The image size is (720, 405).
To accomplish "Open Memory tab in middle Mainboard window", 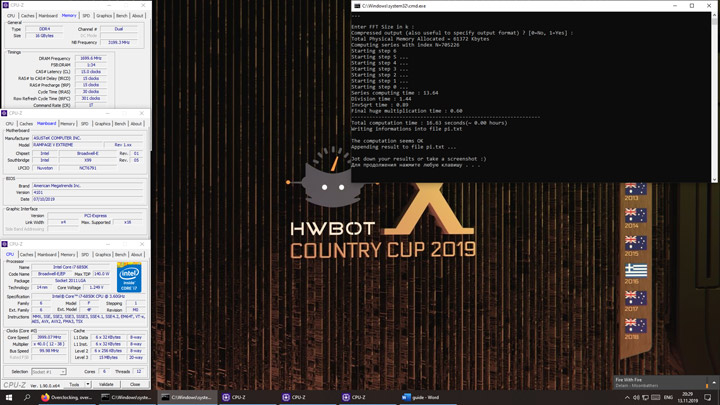I will 68,124.
